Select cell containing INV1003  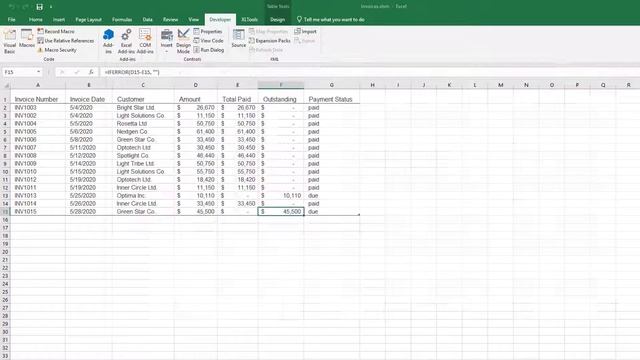pos(38,108)
